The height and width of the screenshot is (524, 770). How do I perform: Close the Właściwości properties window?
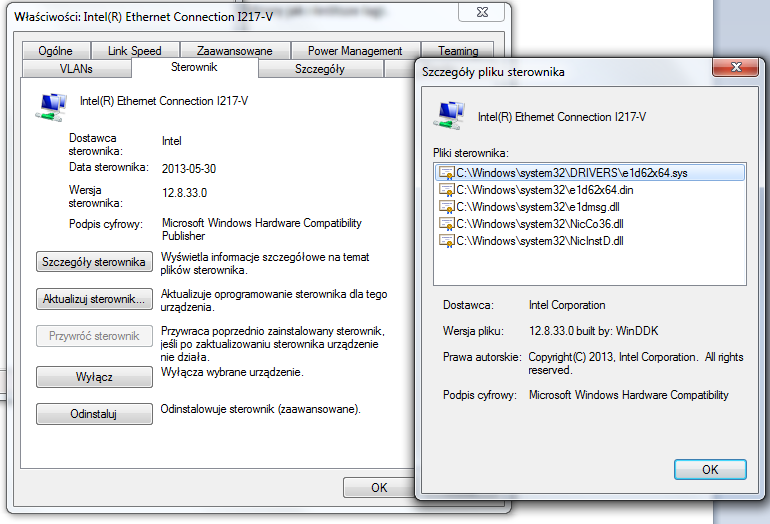click(x=482, y=12)
